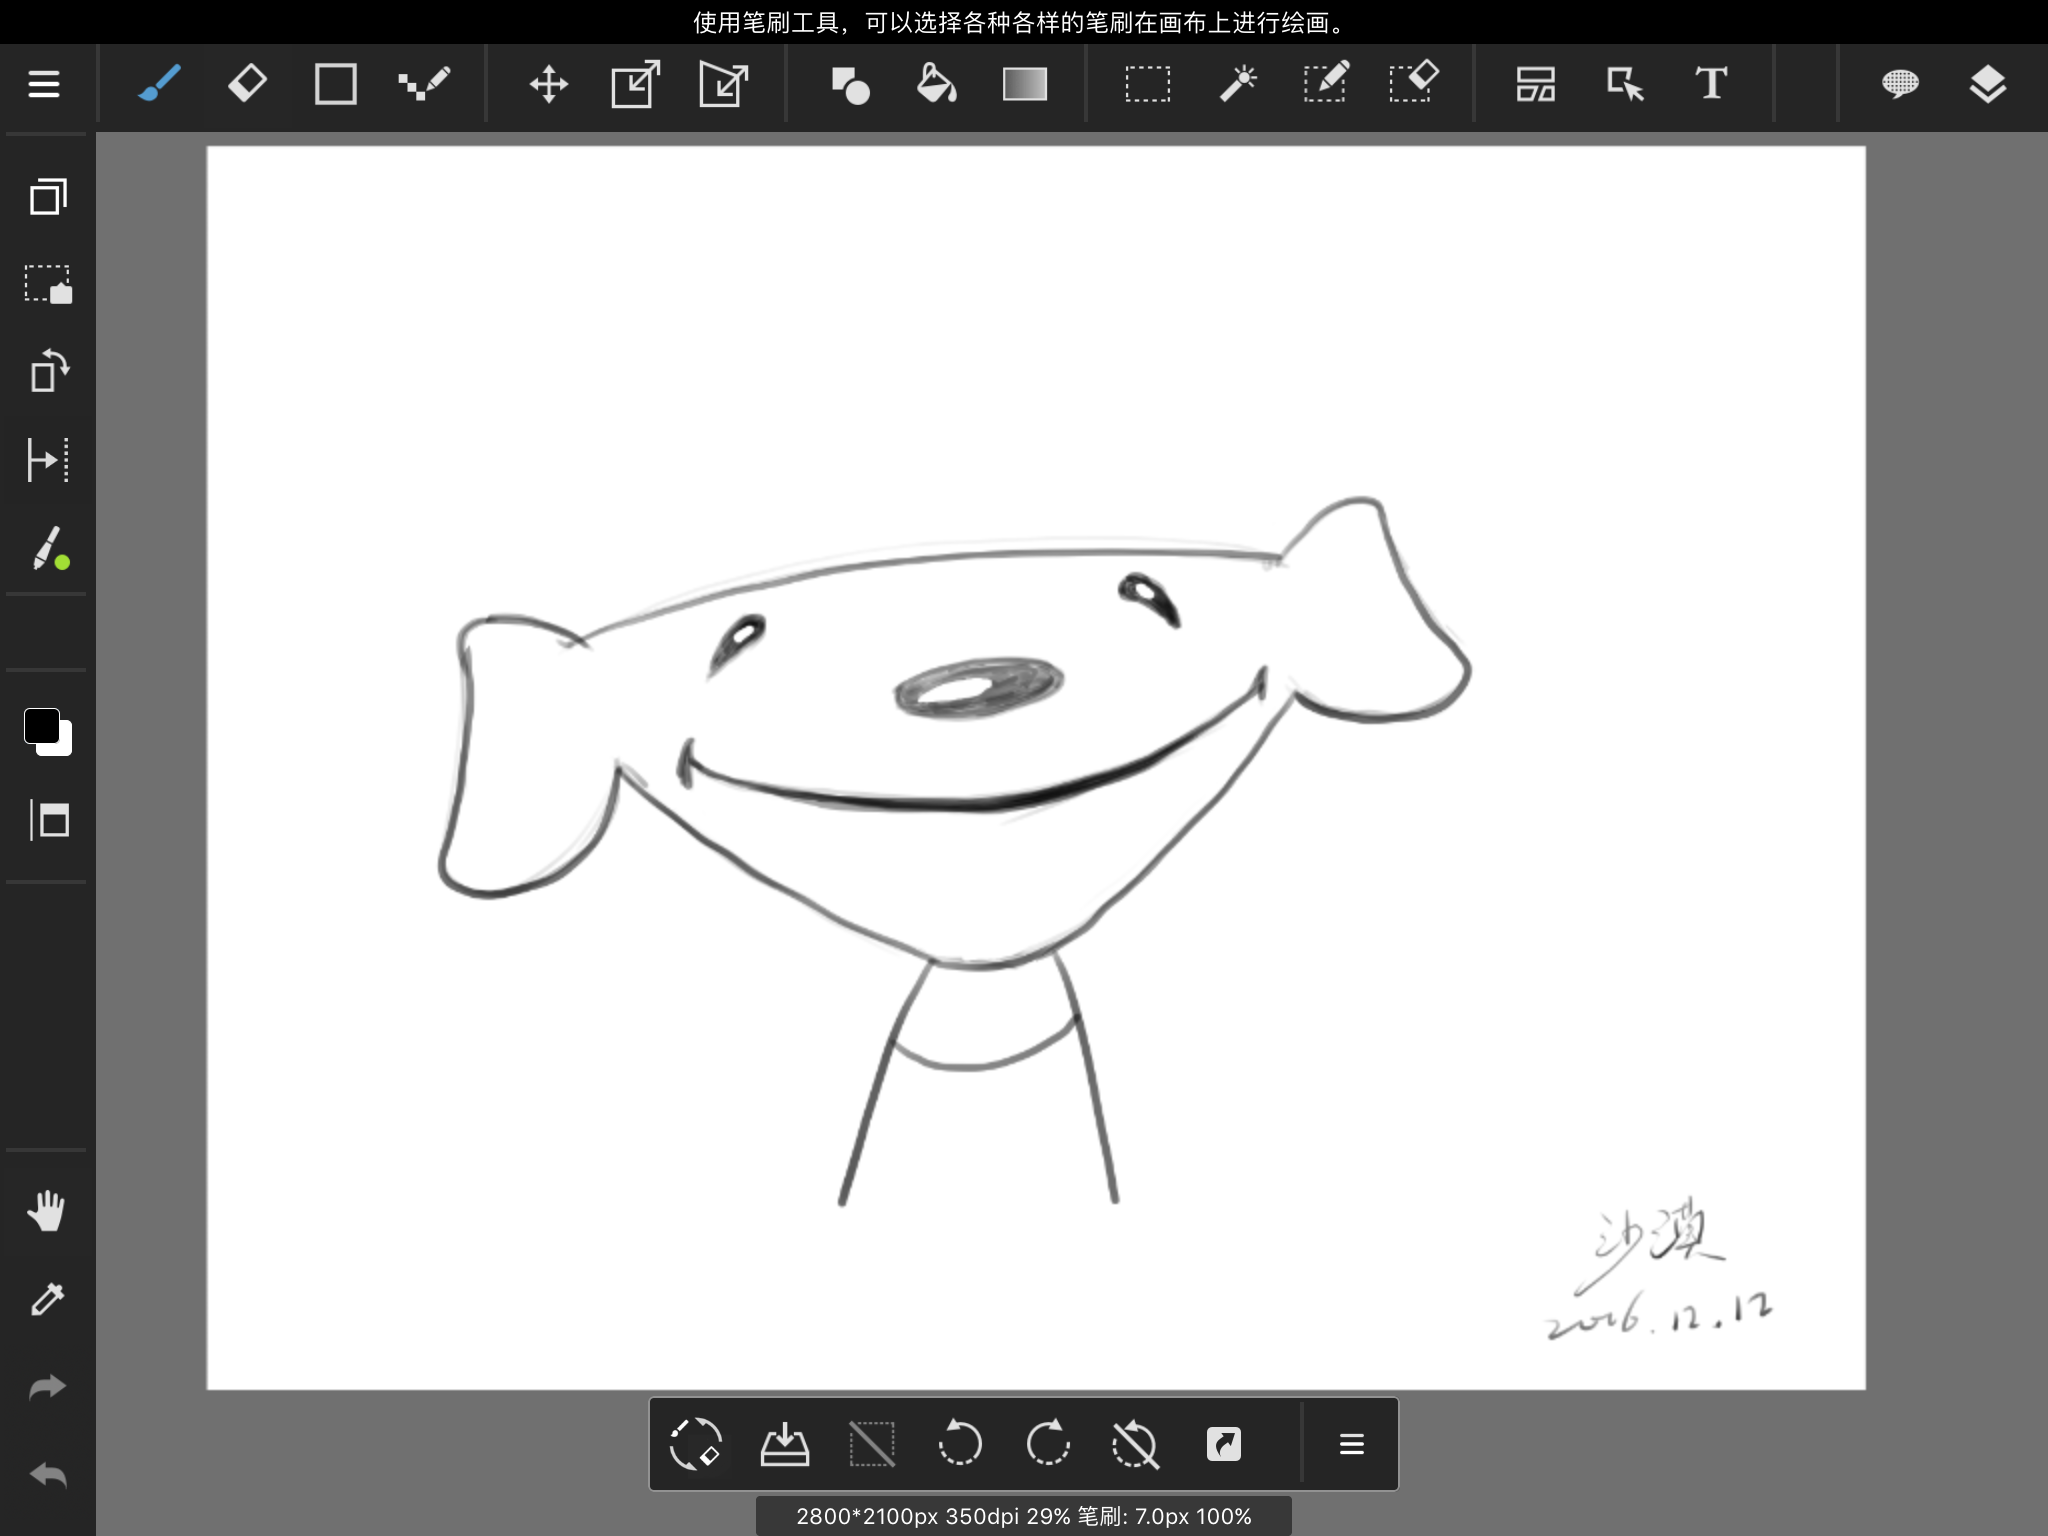Screen dimensions: 2048x1536
Task: Open selection options in left sidebar
Action: tap(48, 284)
